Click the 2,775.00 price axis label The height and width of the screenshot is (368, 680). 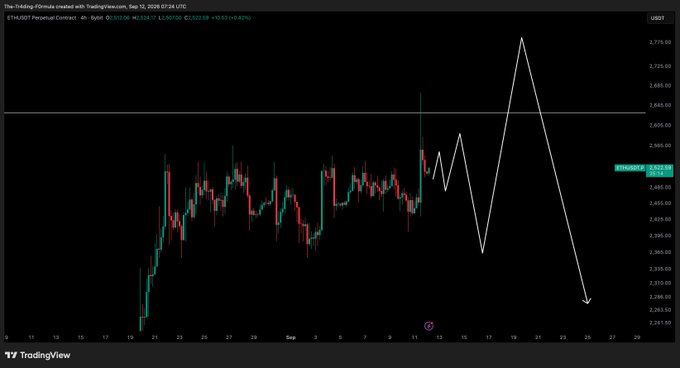pyautogui.click(x=660, y=42)
